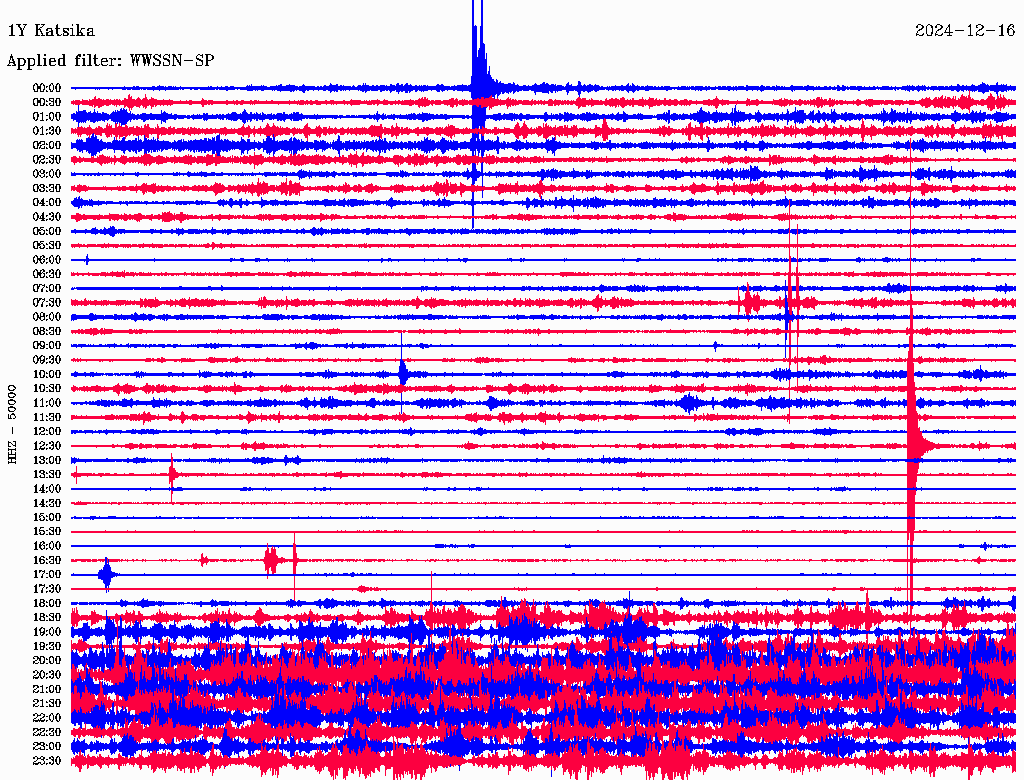
Task: Click the 11:00 time label
Action: (x=47, y=403)
